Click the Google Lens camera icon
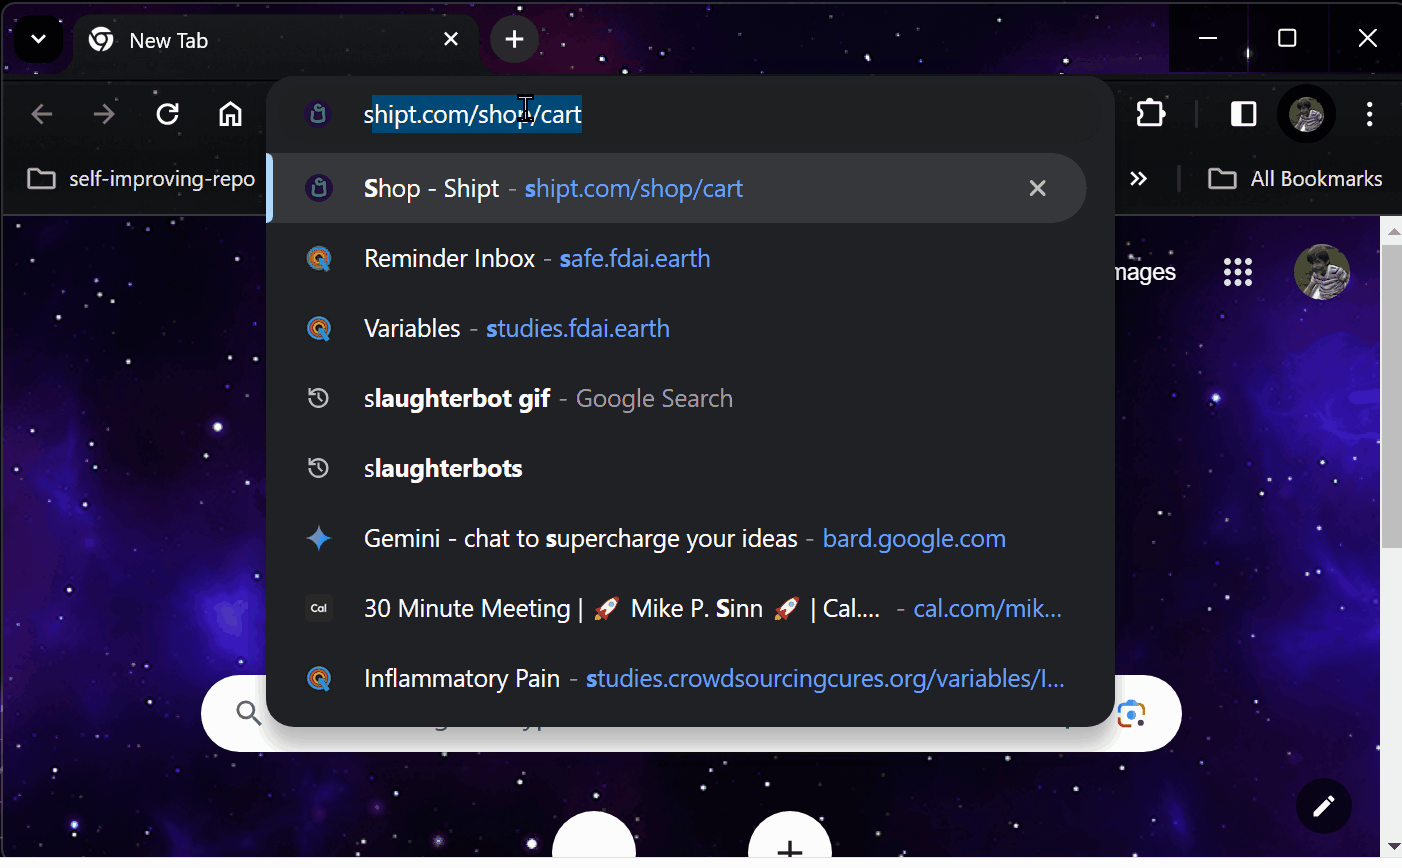1402x868 pixels. click(1131, 714)
